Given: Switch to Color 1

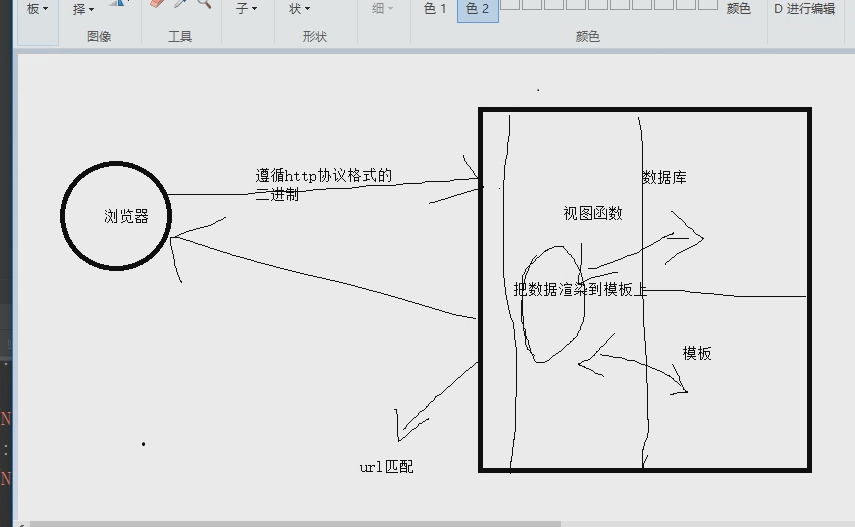Looking at the screenshot, I should click(x=435, y=9).
